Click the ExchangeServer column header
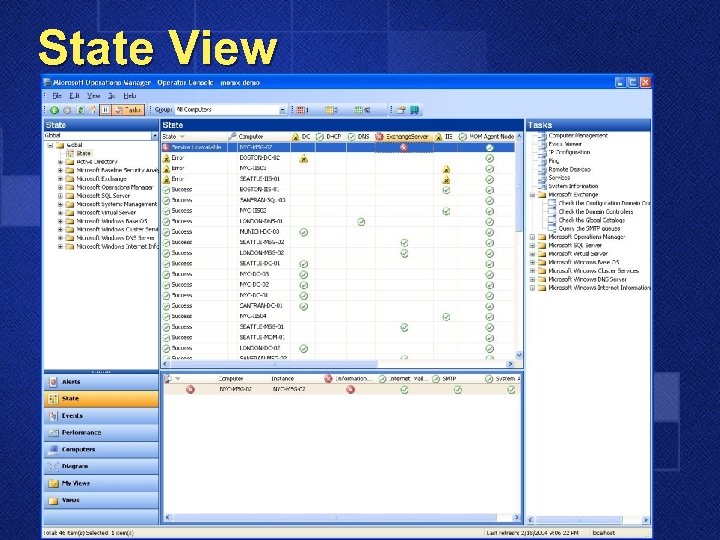The height and width of the screenshot is (540, 720). coord(404,137)
